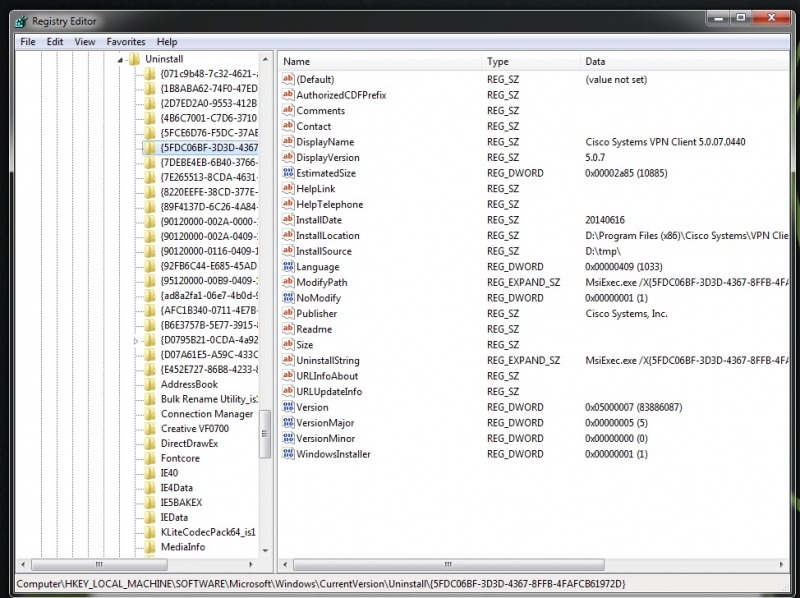Viewport: 800px width, 598px height.
Task: Click the string icon beside AuthorizedCDFPrefix
Action: coord(288,95)
